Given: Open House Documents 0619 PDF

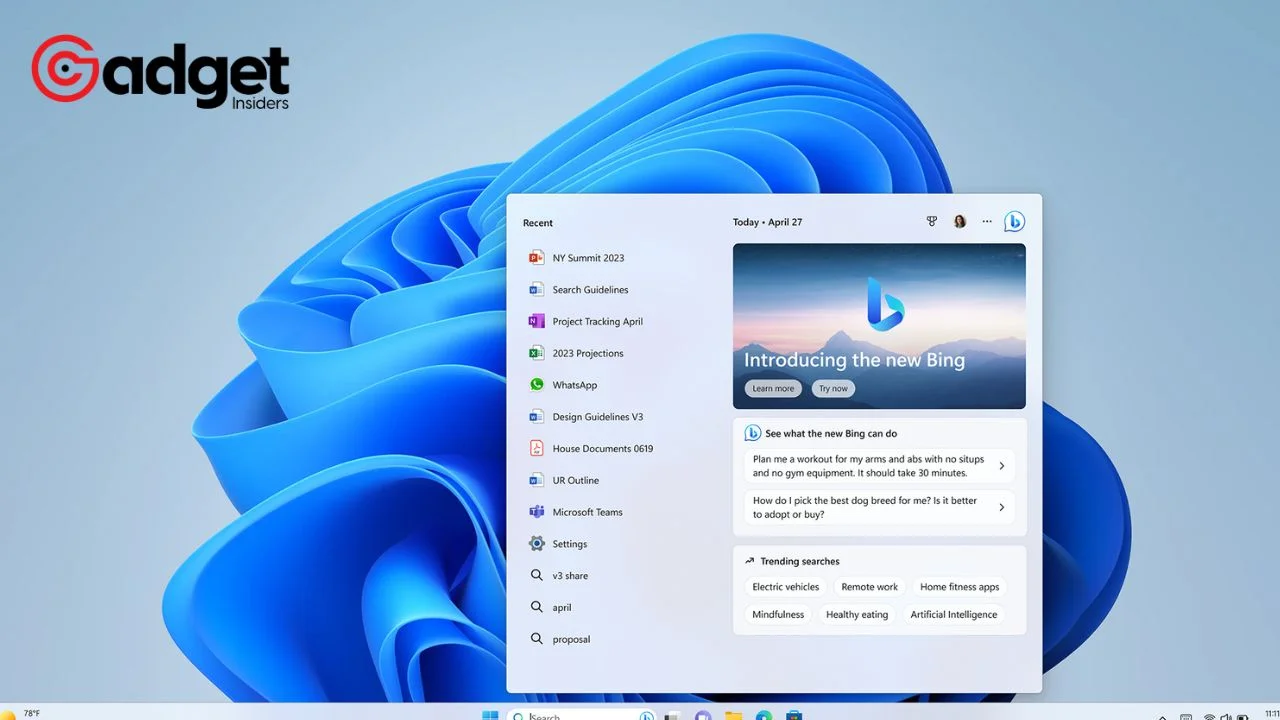Looking at the screenshot, I should (x=590, y=449).
